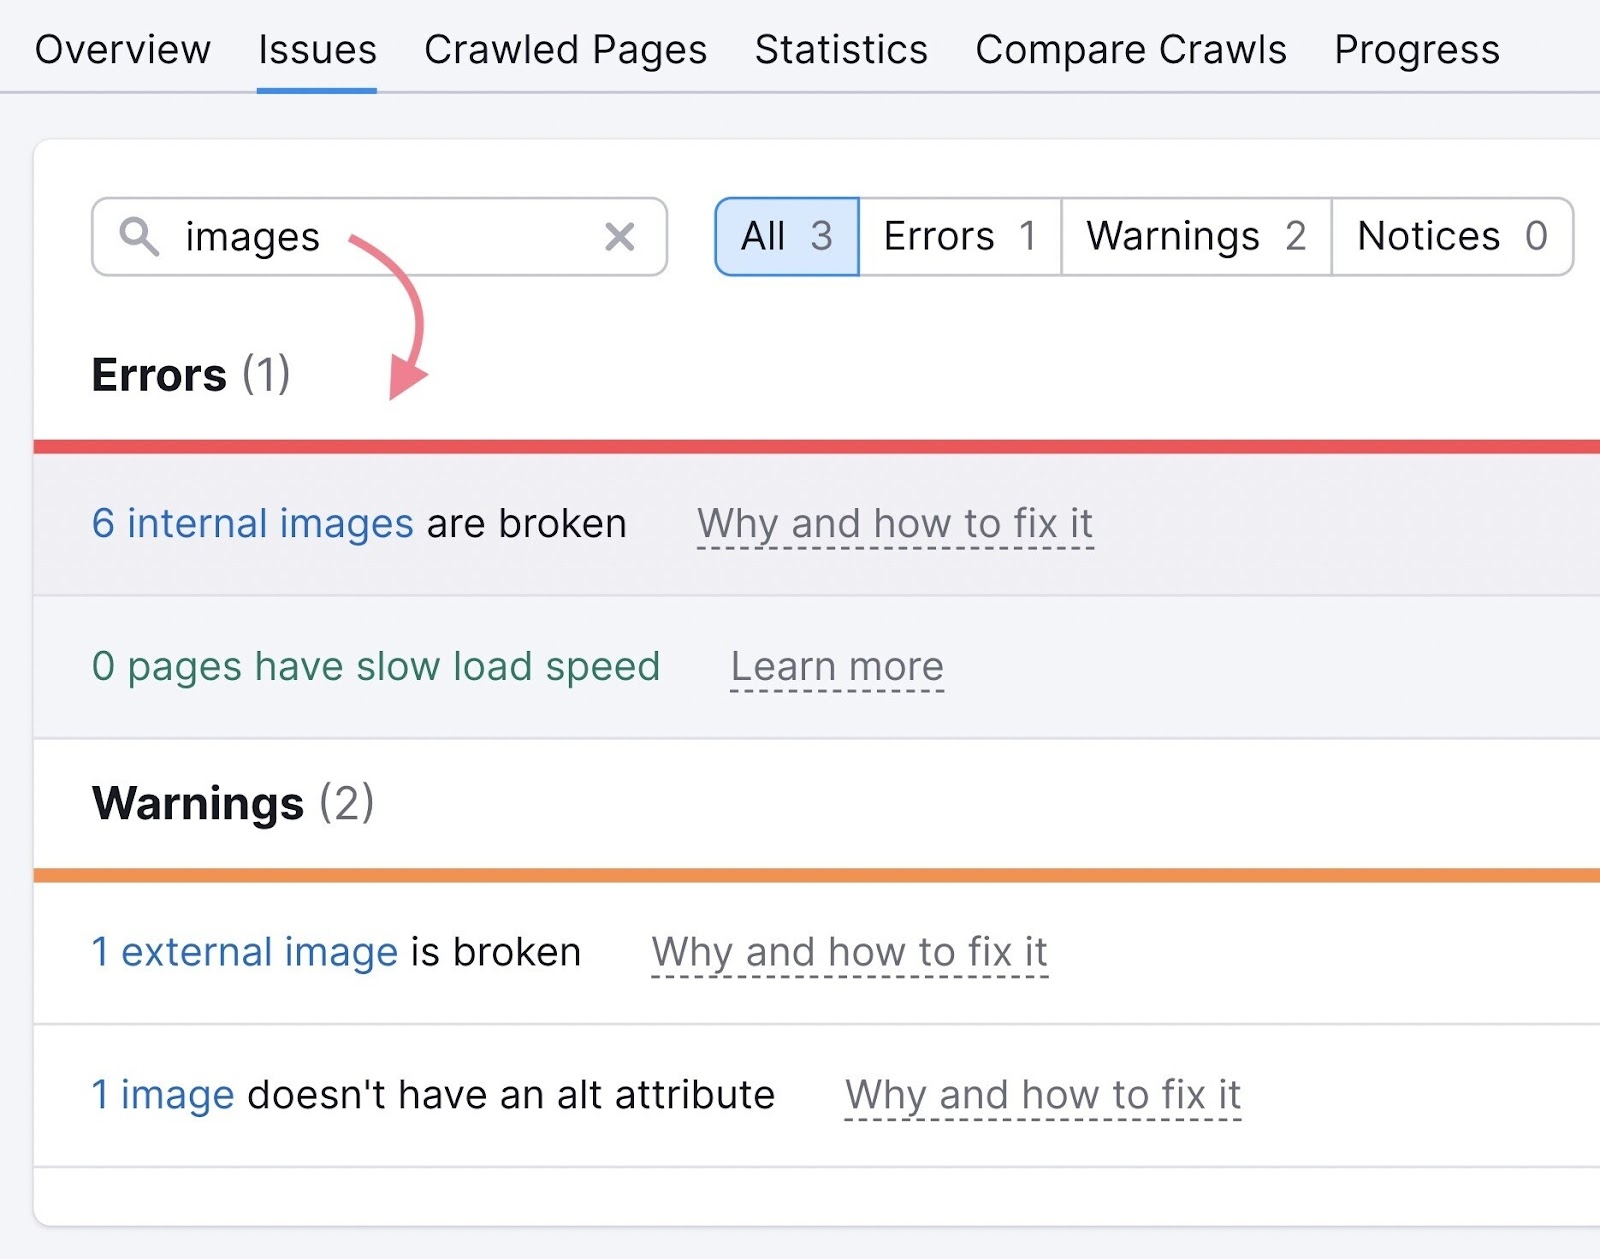1600x1259 pixels.
Task: Click Why and how to fix broken internal images
Action: (895, 522)
